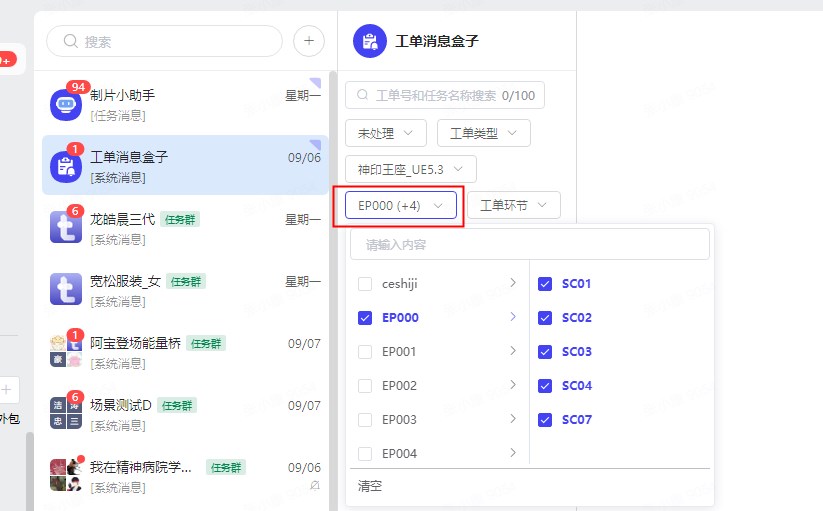The image size is (823, 511).
Task: Click the 阿宝登场能量桥 group avatar
Action: click(65, 351)
